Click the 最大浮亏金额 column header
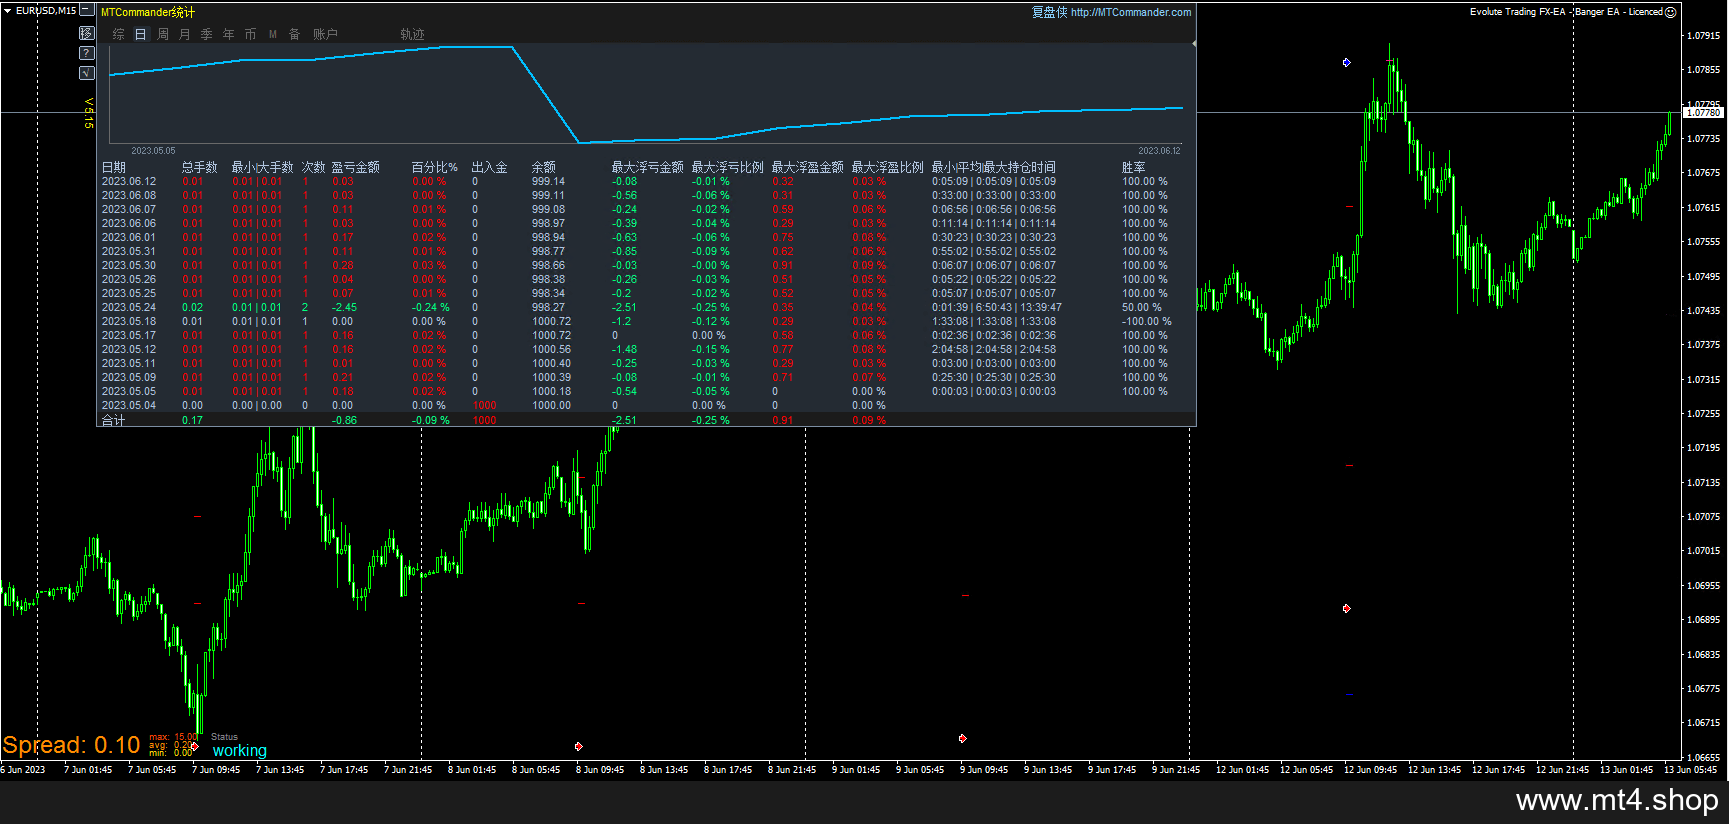Screen dimensions: 1729x824 pyautogui.click(x=648, y=167)
